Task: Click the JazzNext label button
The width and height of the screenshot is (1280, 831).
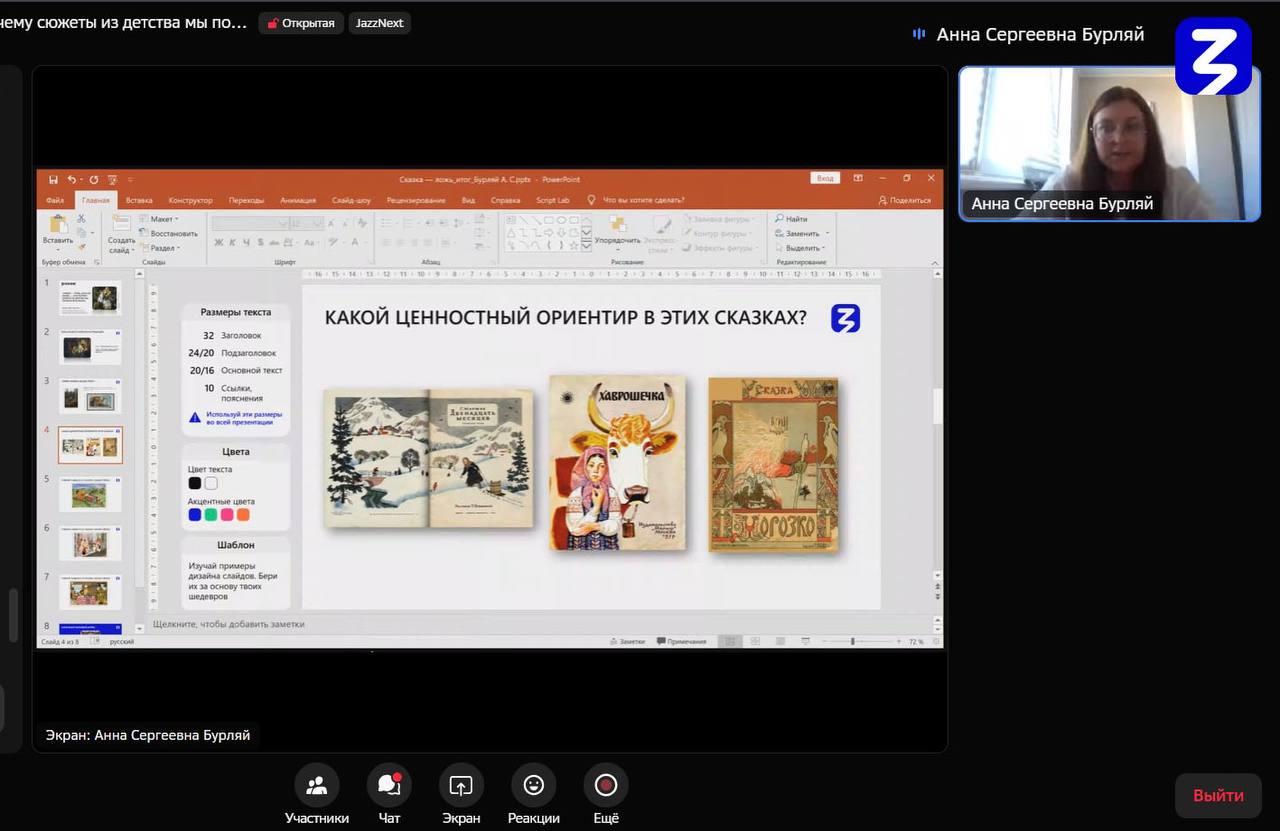Action: pos(379,23)
